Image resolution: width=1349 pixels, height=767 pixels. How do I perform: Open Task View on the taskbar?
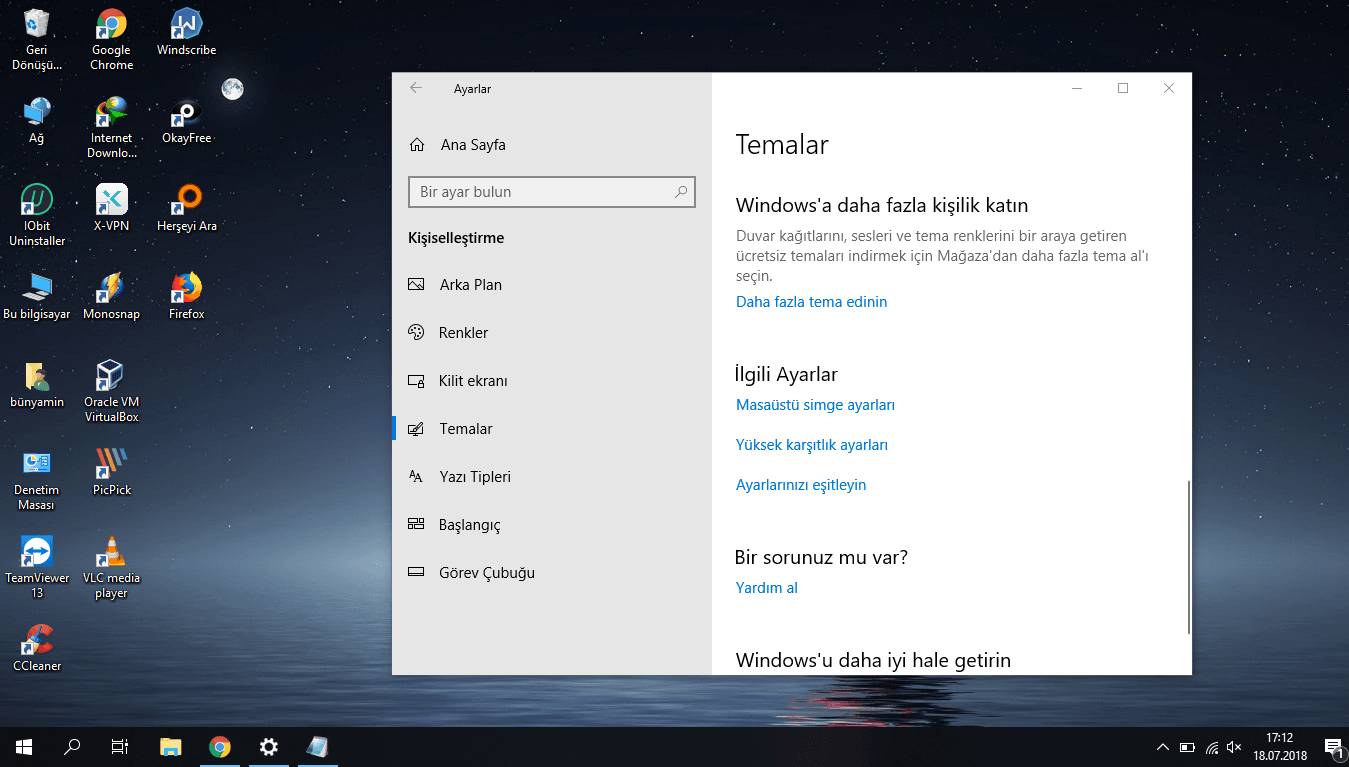[120, 746]
